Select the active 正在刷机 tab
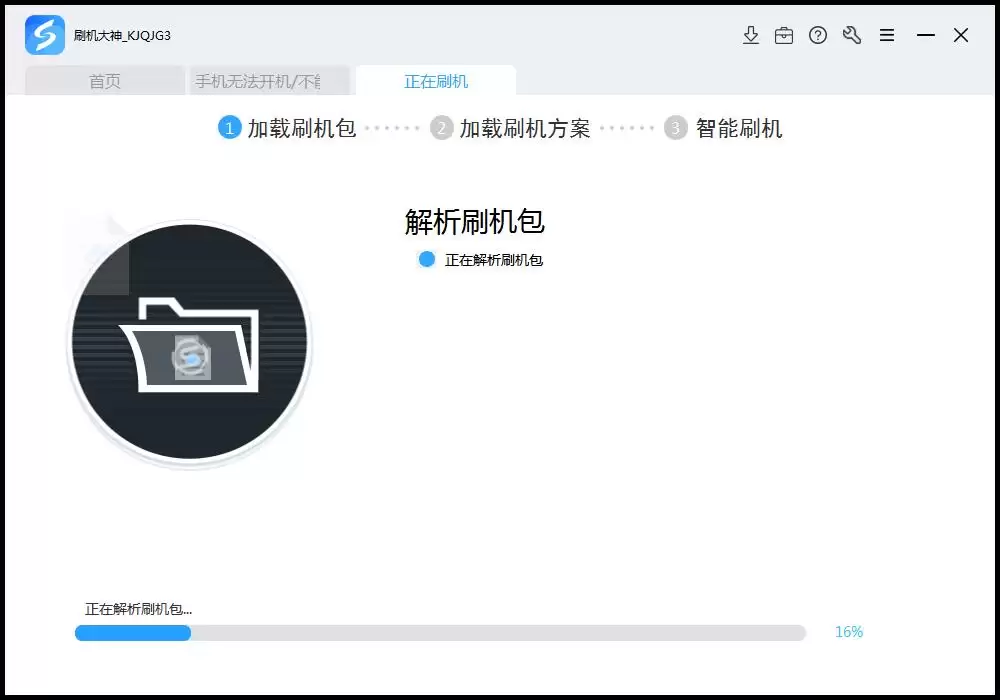The width and height of the screenshot is (1000, 700). (436, 81)
